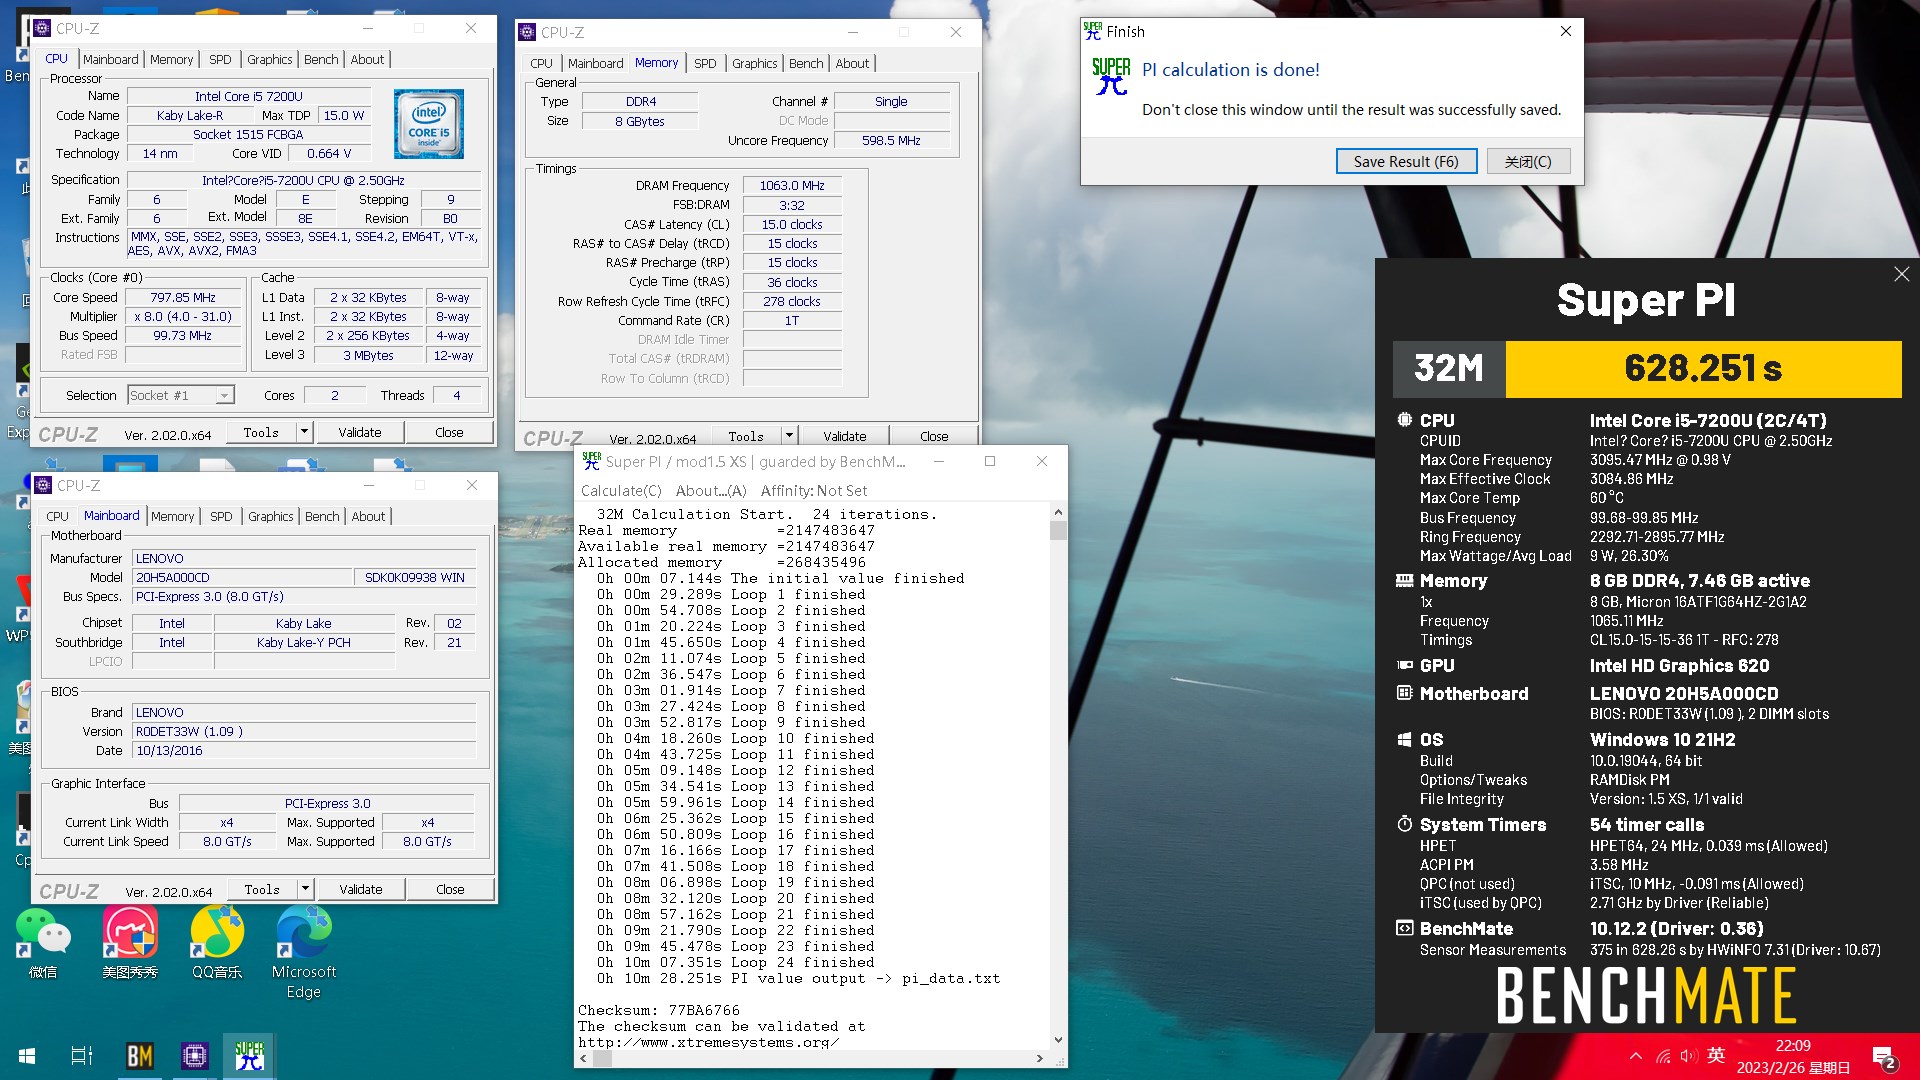Open volume control tray icon
Image resolution: width=1920 pixels, height=1080 pixels.
tap(1689, 1056)
